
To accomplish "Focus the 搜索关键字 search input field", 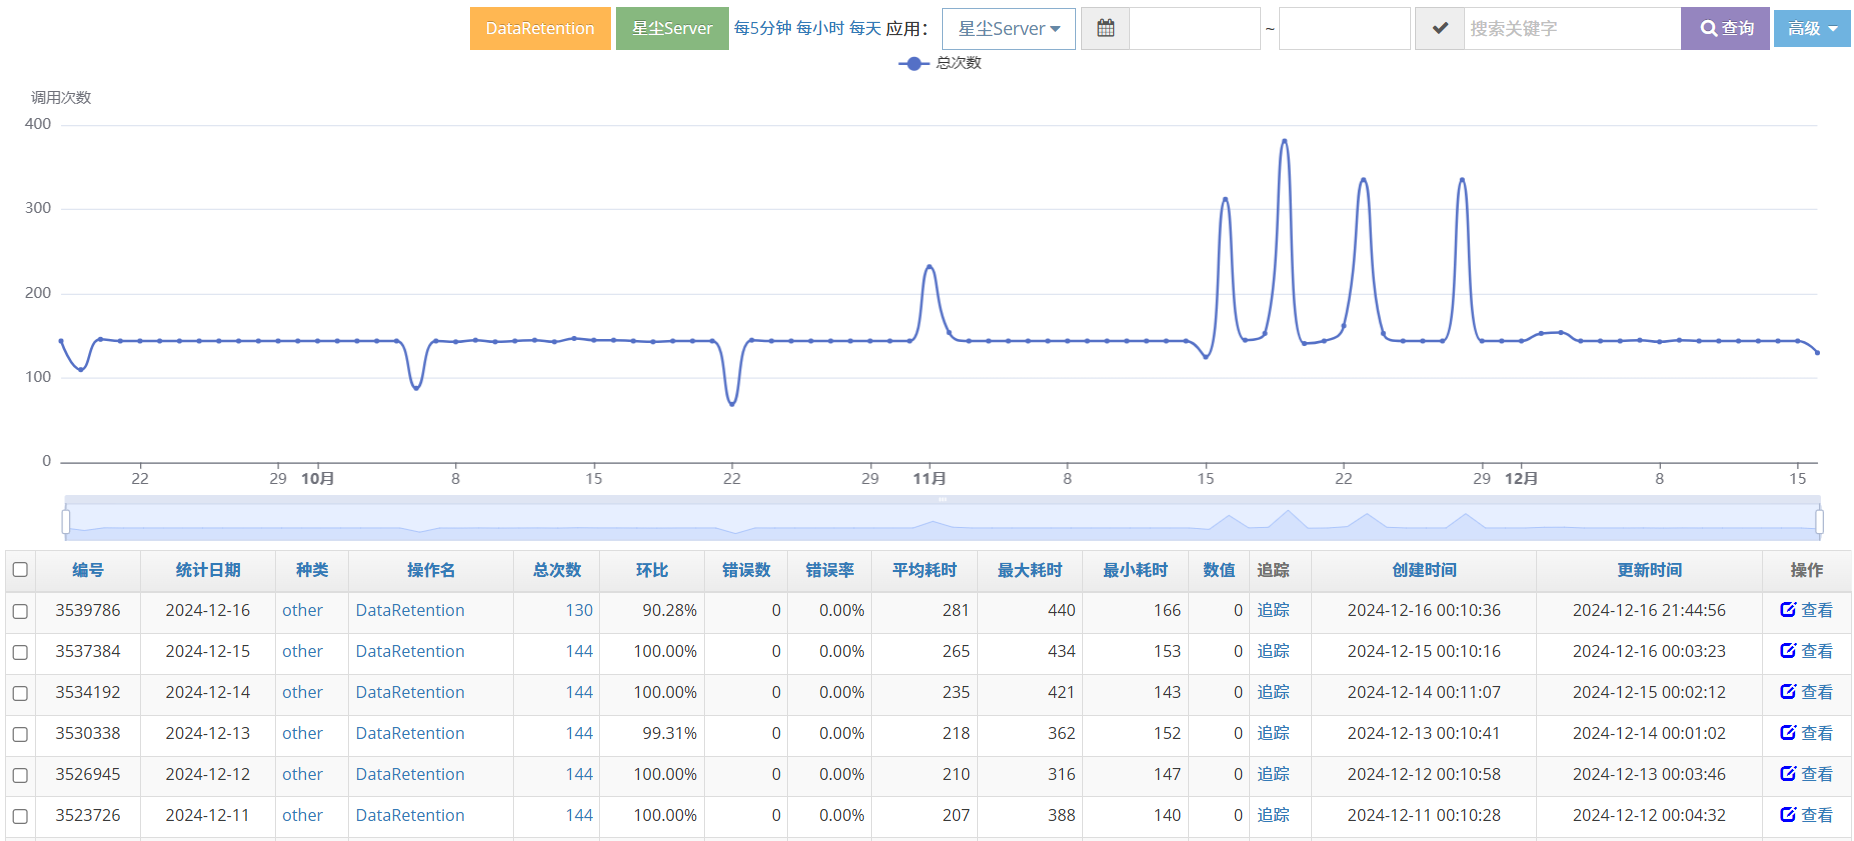I will click(1571, 29).
